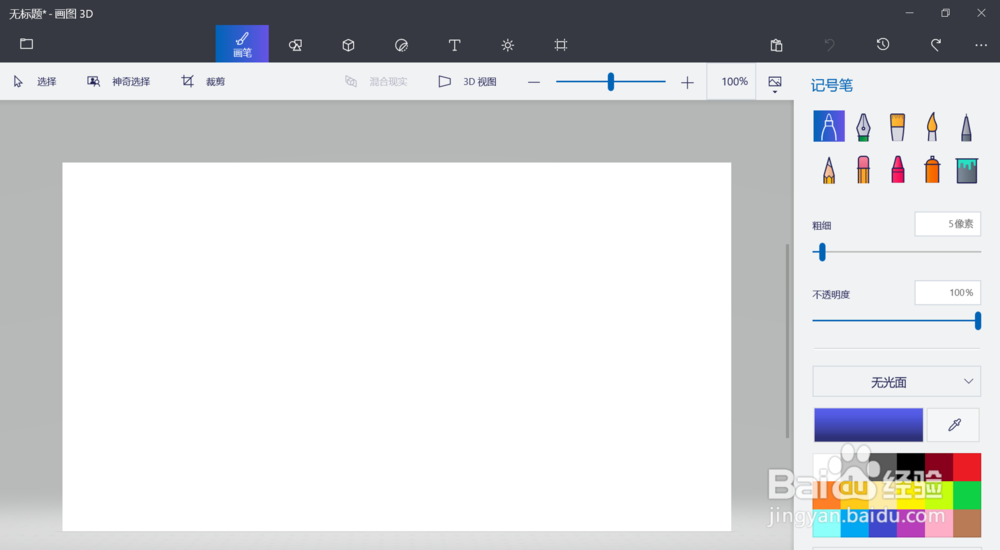Click the 100% zoom value field
This screenshot has width=1000, height=550.
[733, 82]
